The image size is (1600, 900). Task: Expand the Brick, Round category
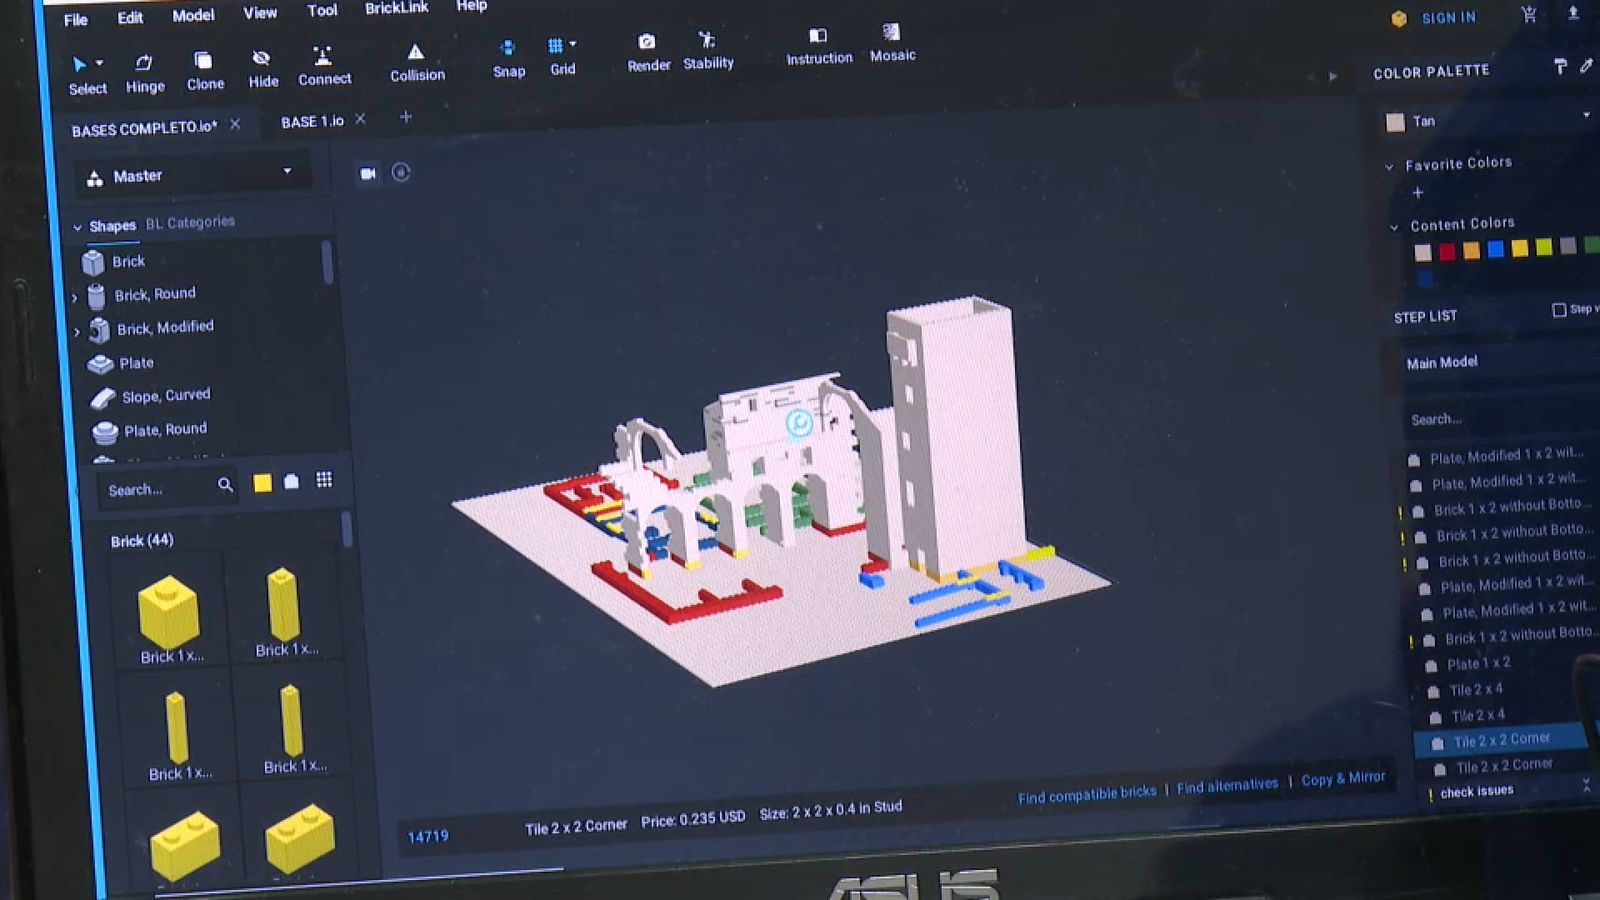75,297
